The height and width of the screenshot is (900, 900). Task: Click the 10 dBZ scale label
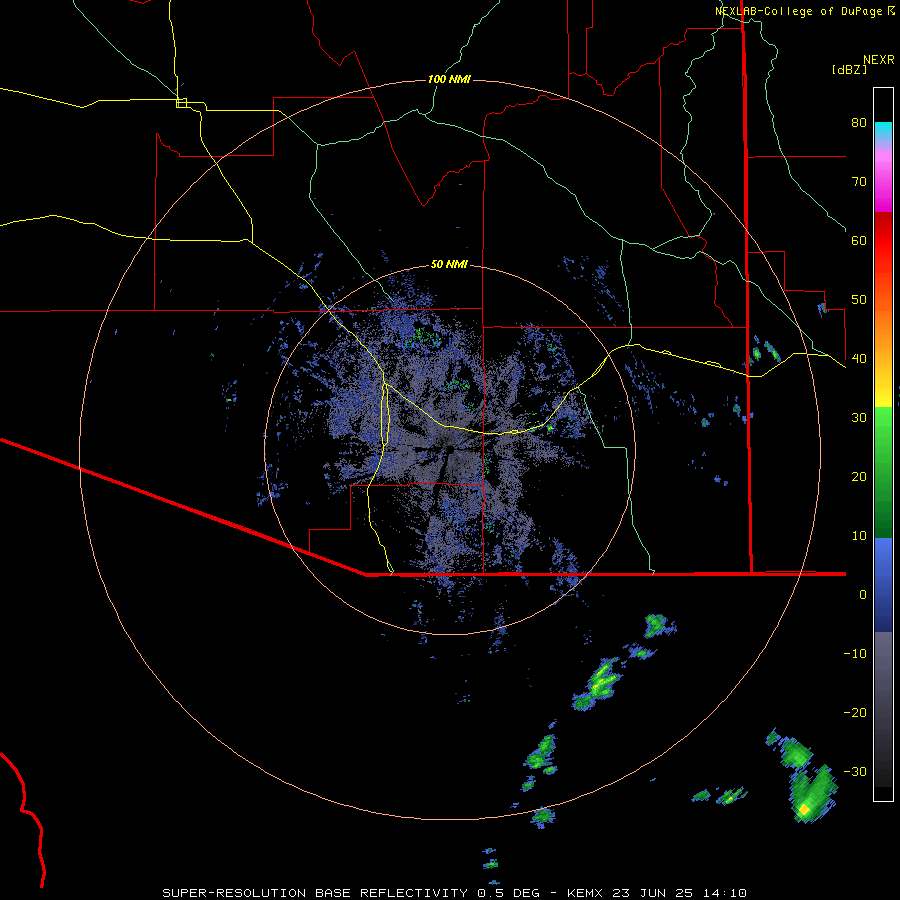(x=859, y=536)
